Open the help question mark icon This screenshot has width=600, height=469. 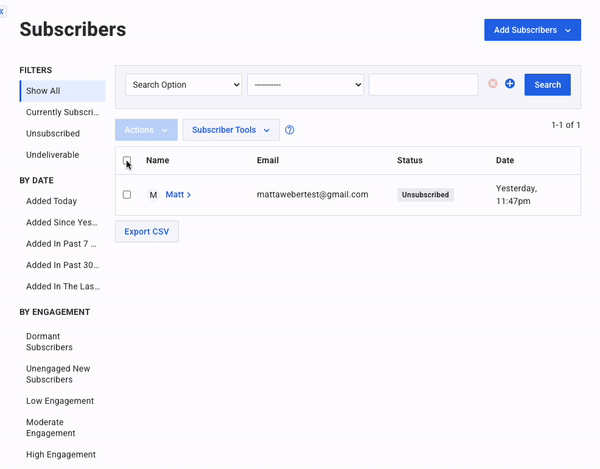[290, 130]
